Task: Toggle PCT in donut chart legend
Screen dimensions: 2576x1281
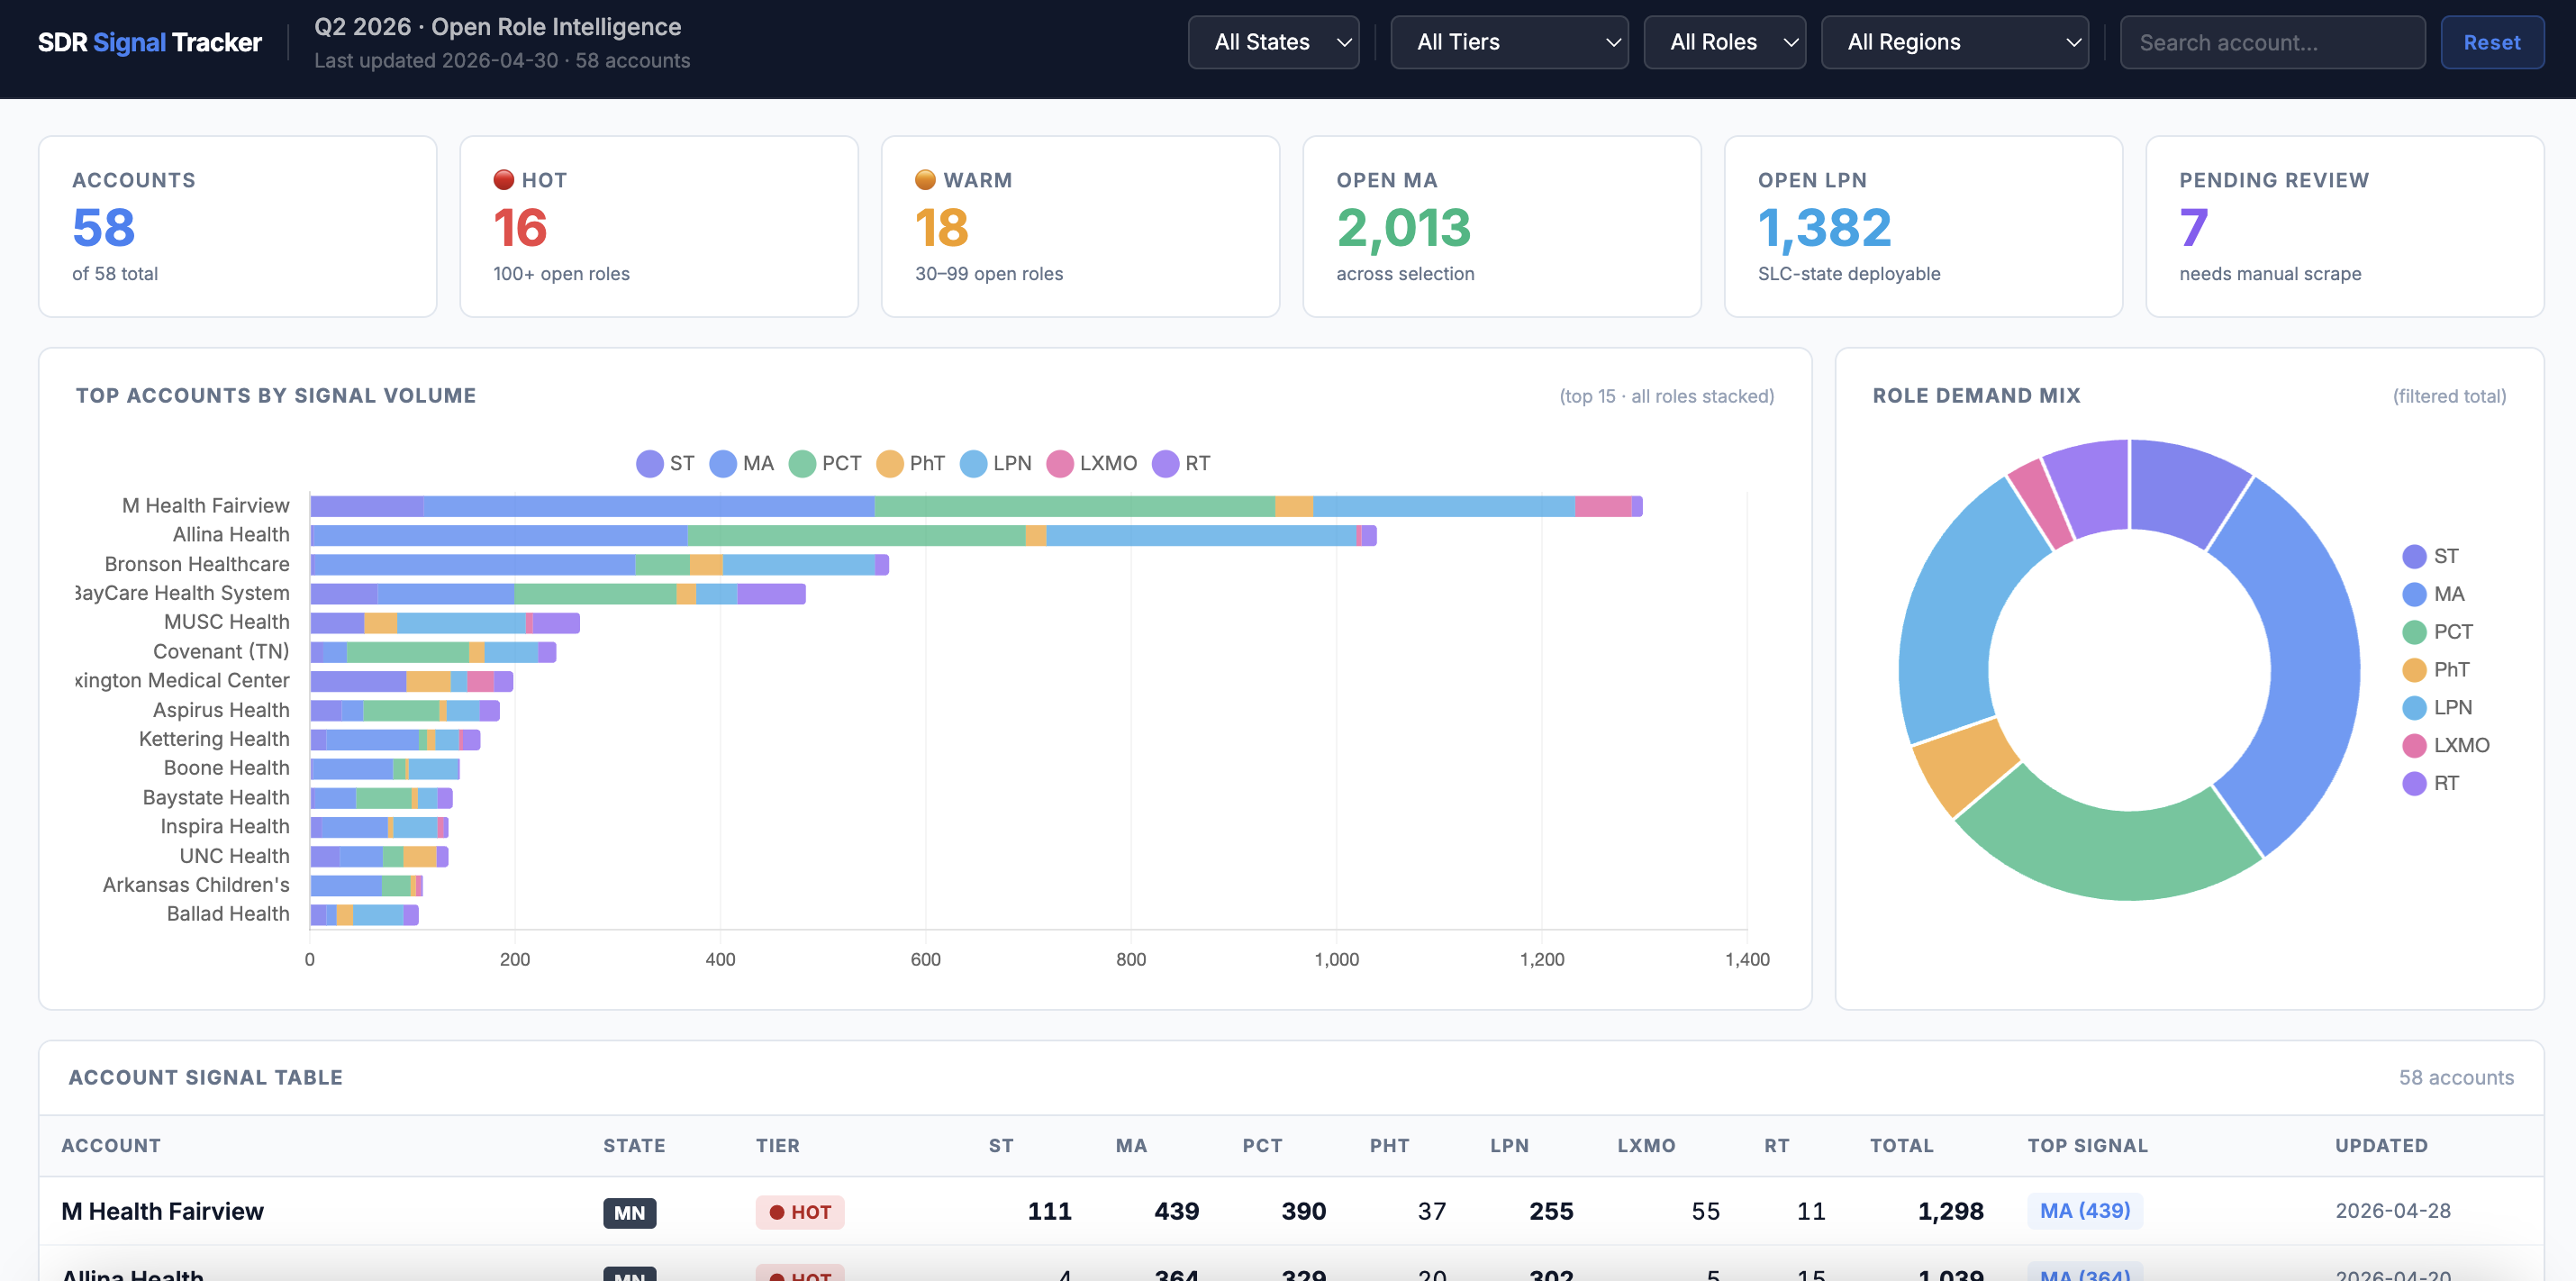Action: [x=2437, y=632]
